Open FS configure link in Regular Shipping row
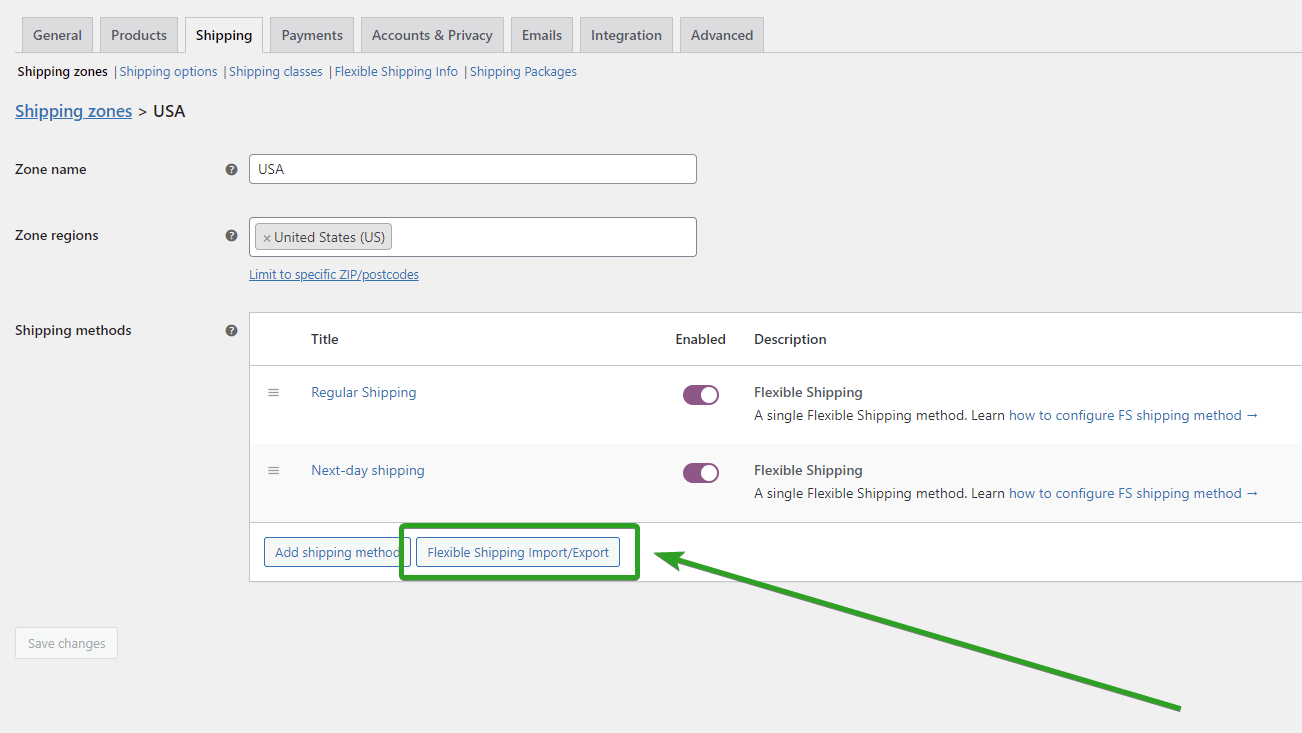Viewport: 1302px width, 733px height. tap(1133, 415)
